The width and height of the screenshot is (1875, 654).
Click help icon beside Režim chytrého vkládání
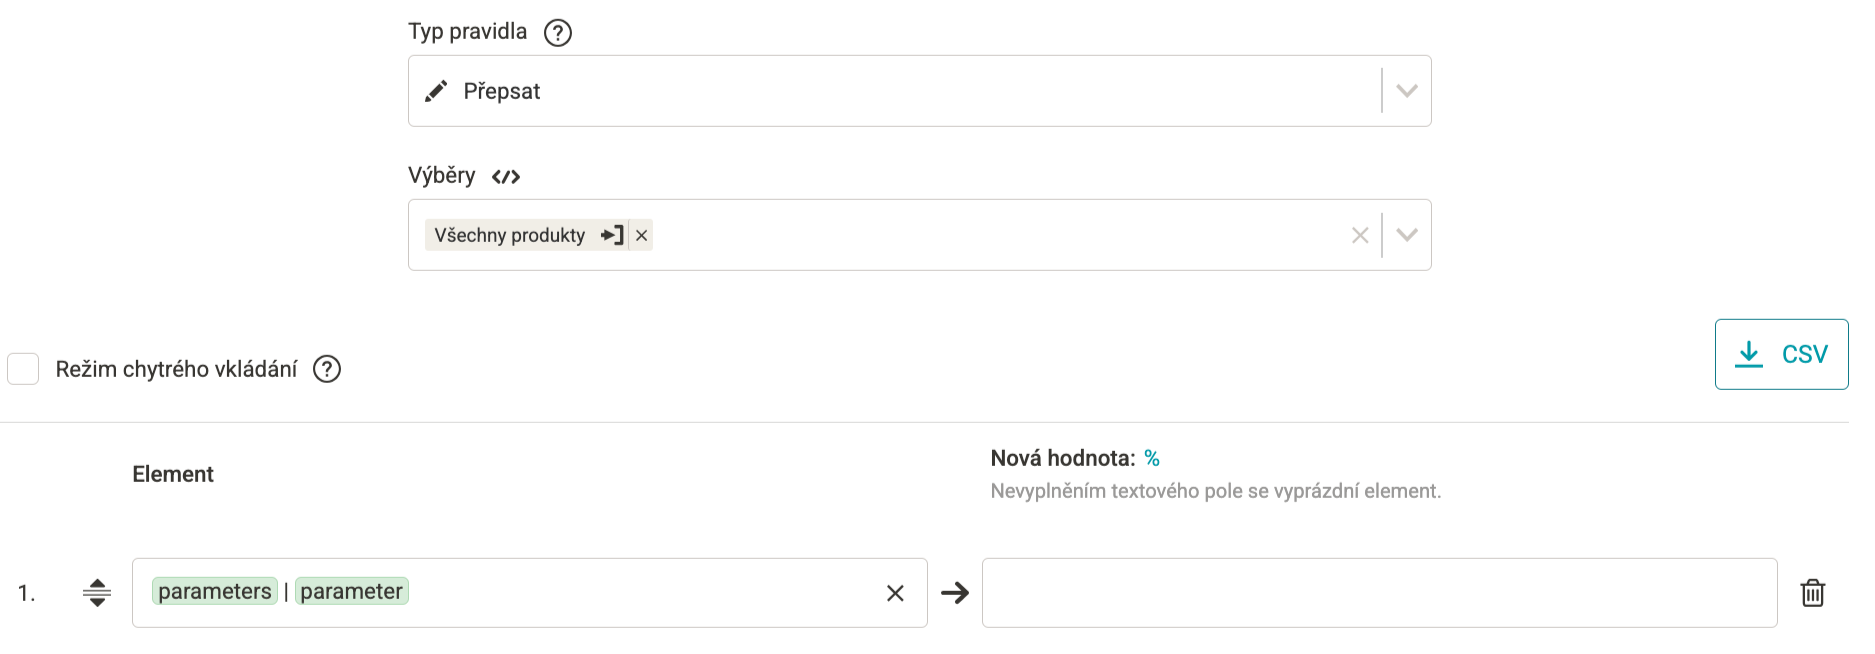[x=327, y=369]
